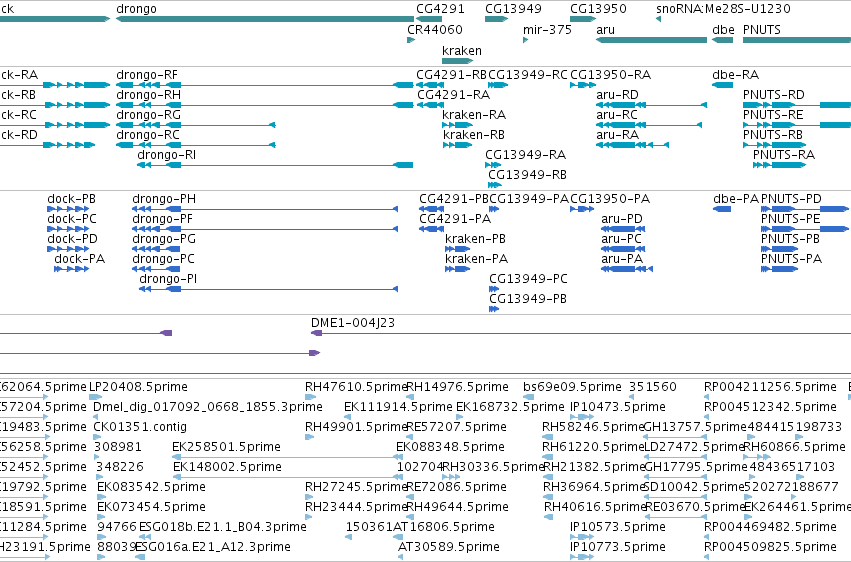Image resolution: width=851 pixels, height=562 pixels.
Task: Click the long aru gene bar
Action: [x=651, y=40]
